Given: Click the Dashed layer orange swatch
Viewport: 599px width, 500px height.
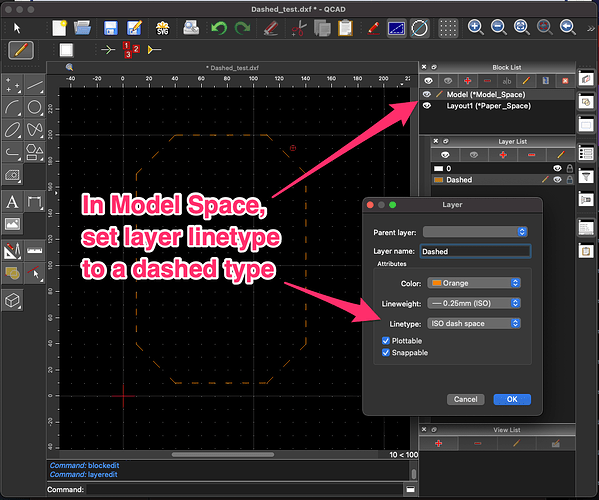Looking at the screenshot, I should [439, 180].
